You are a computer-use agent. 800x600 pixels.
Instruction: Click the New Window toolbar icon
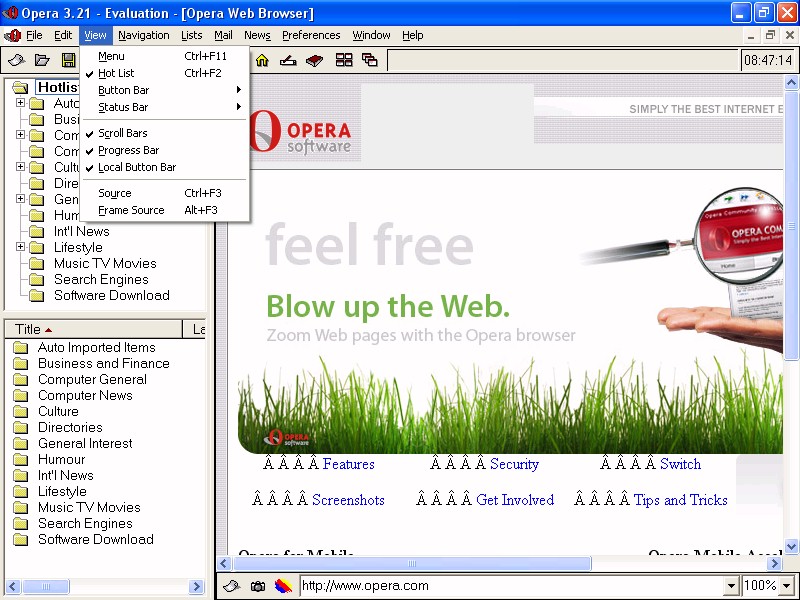pos(16,60)
